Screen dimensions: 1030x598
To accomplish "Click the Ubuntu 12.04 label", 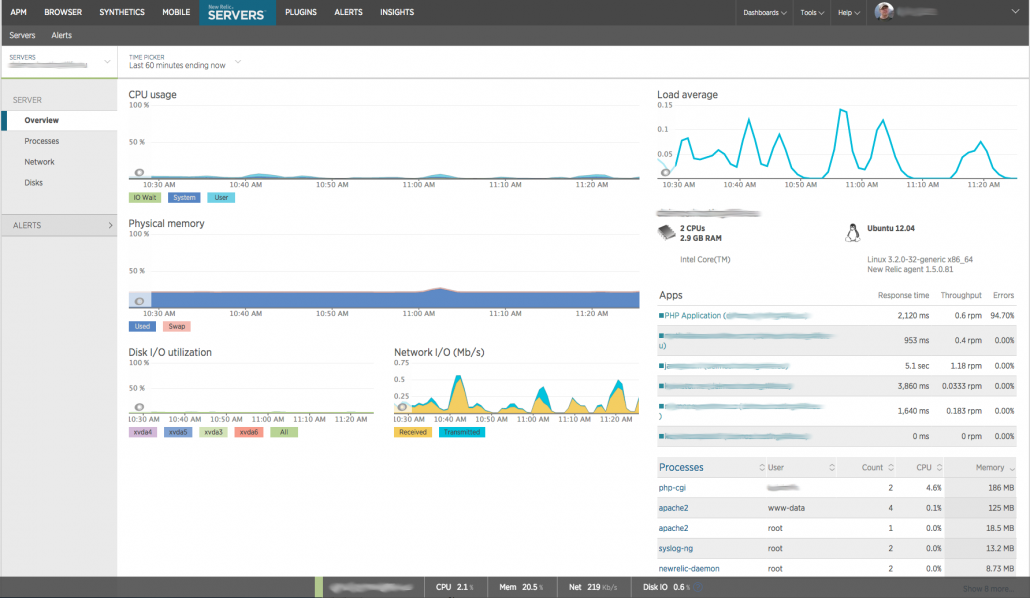I will pyautogui.click(x=891, y=229).
